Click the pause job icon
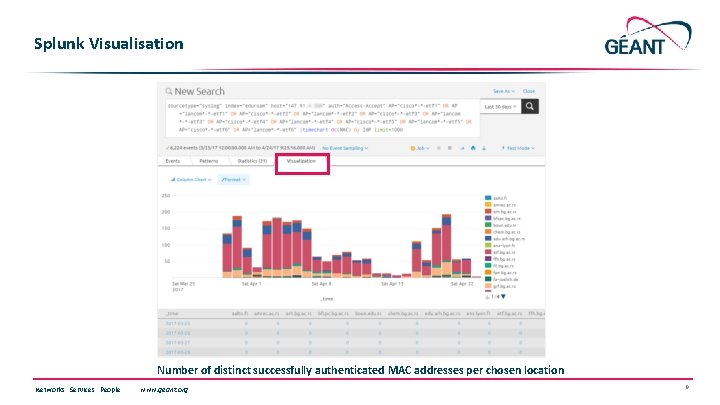 coord(439,148)
